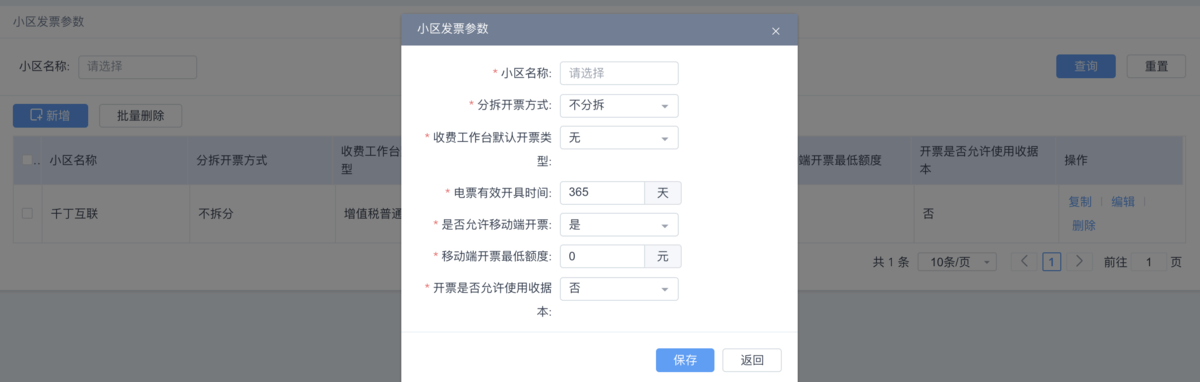Go to previous page arrow

point(1024,262)
